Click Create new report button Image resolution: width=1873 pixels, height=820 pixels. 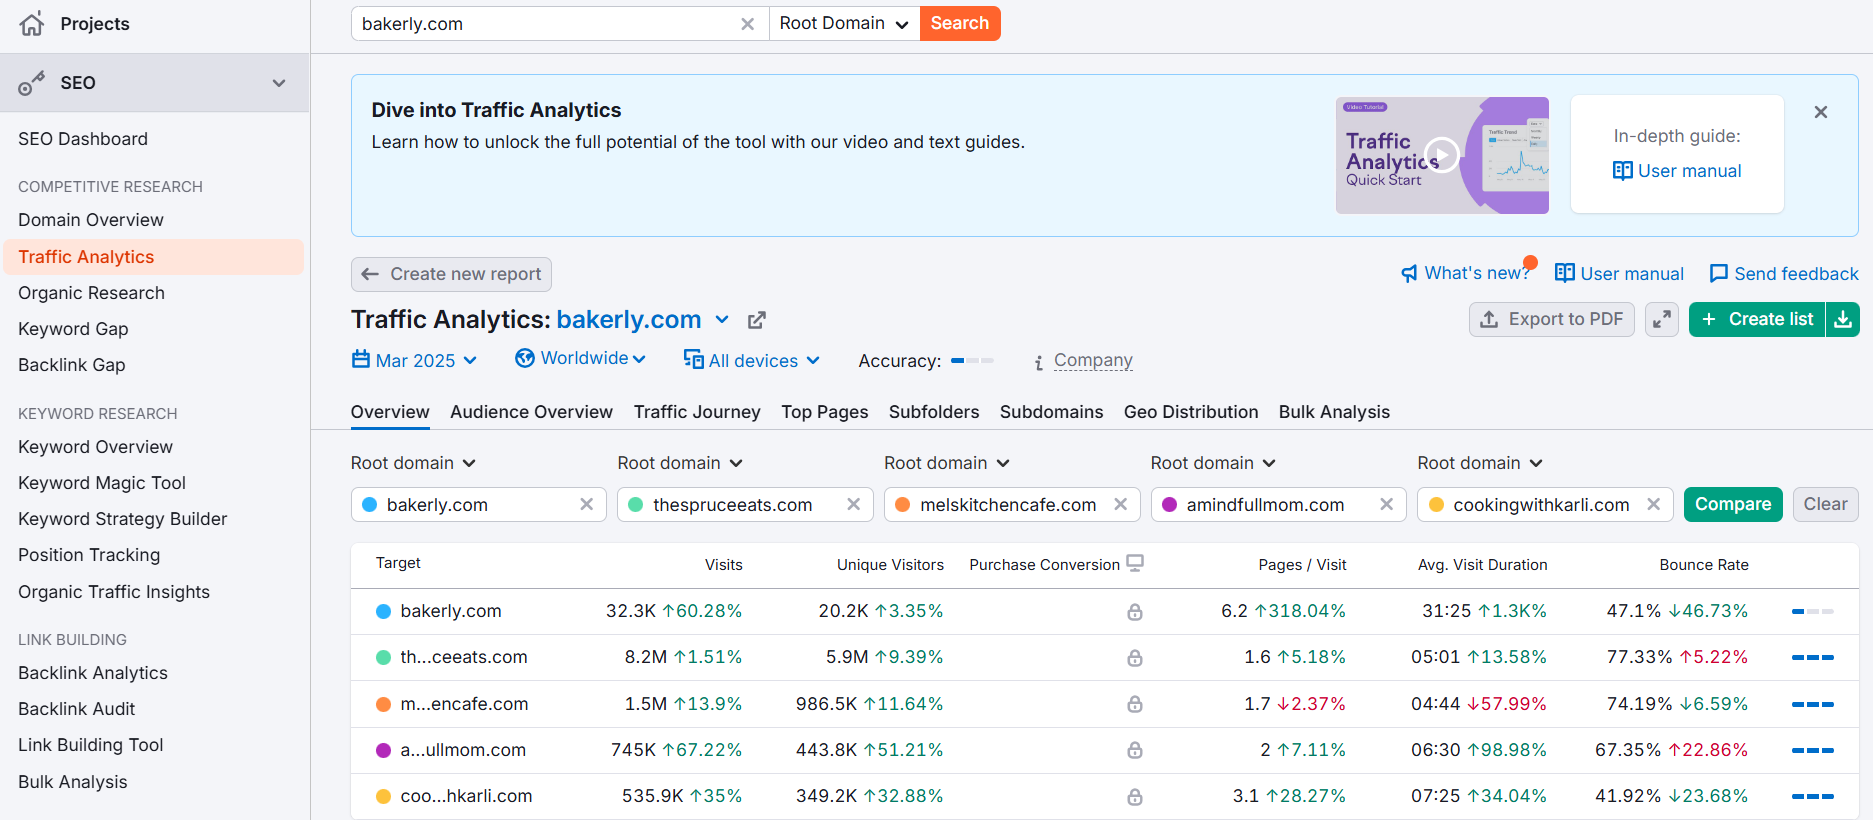(451, 274)
